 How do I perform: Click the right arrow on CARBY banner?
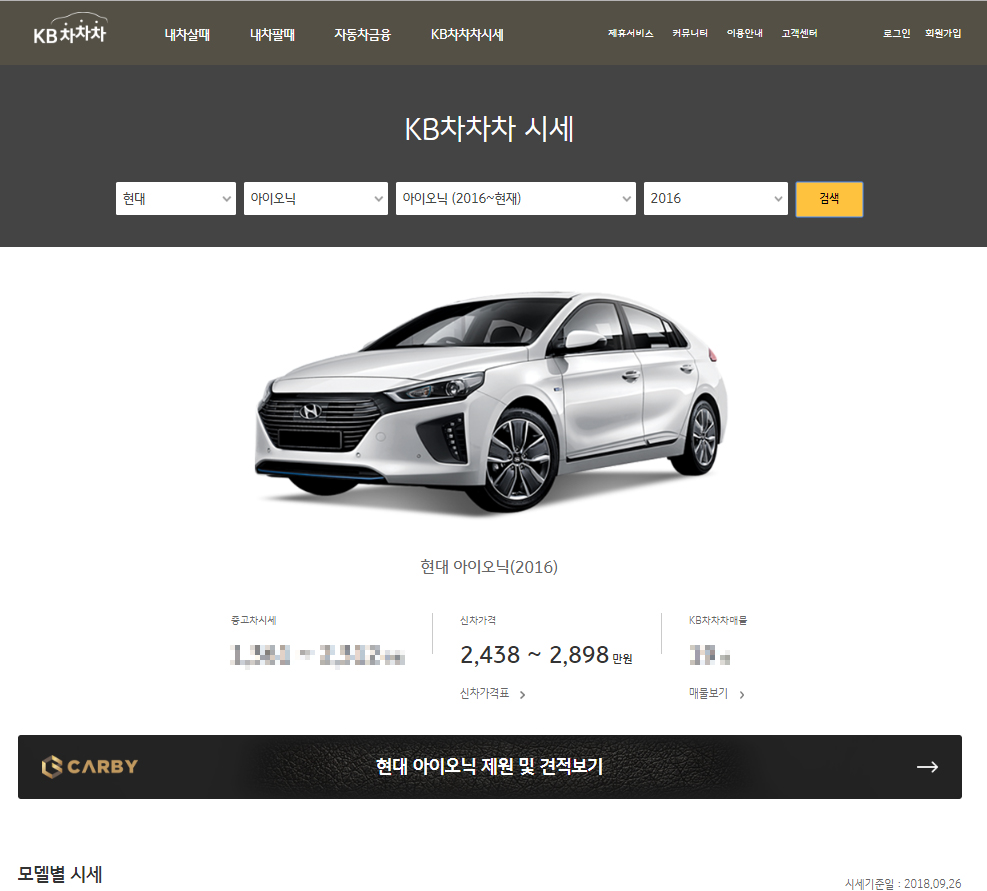(x=927, y=766)
